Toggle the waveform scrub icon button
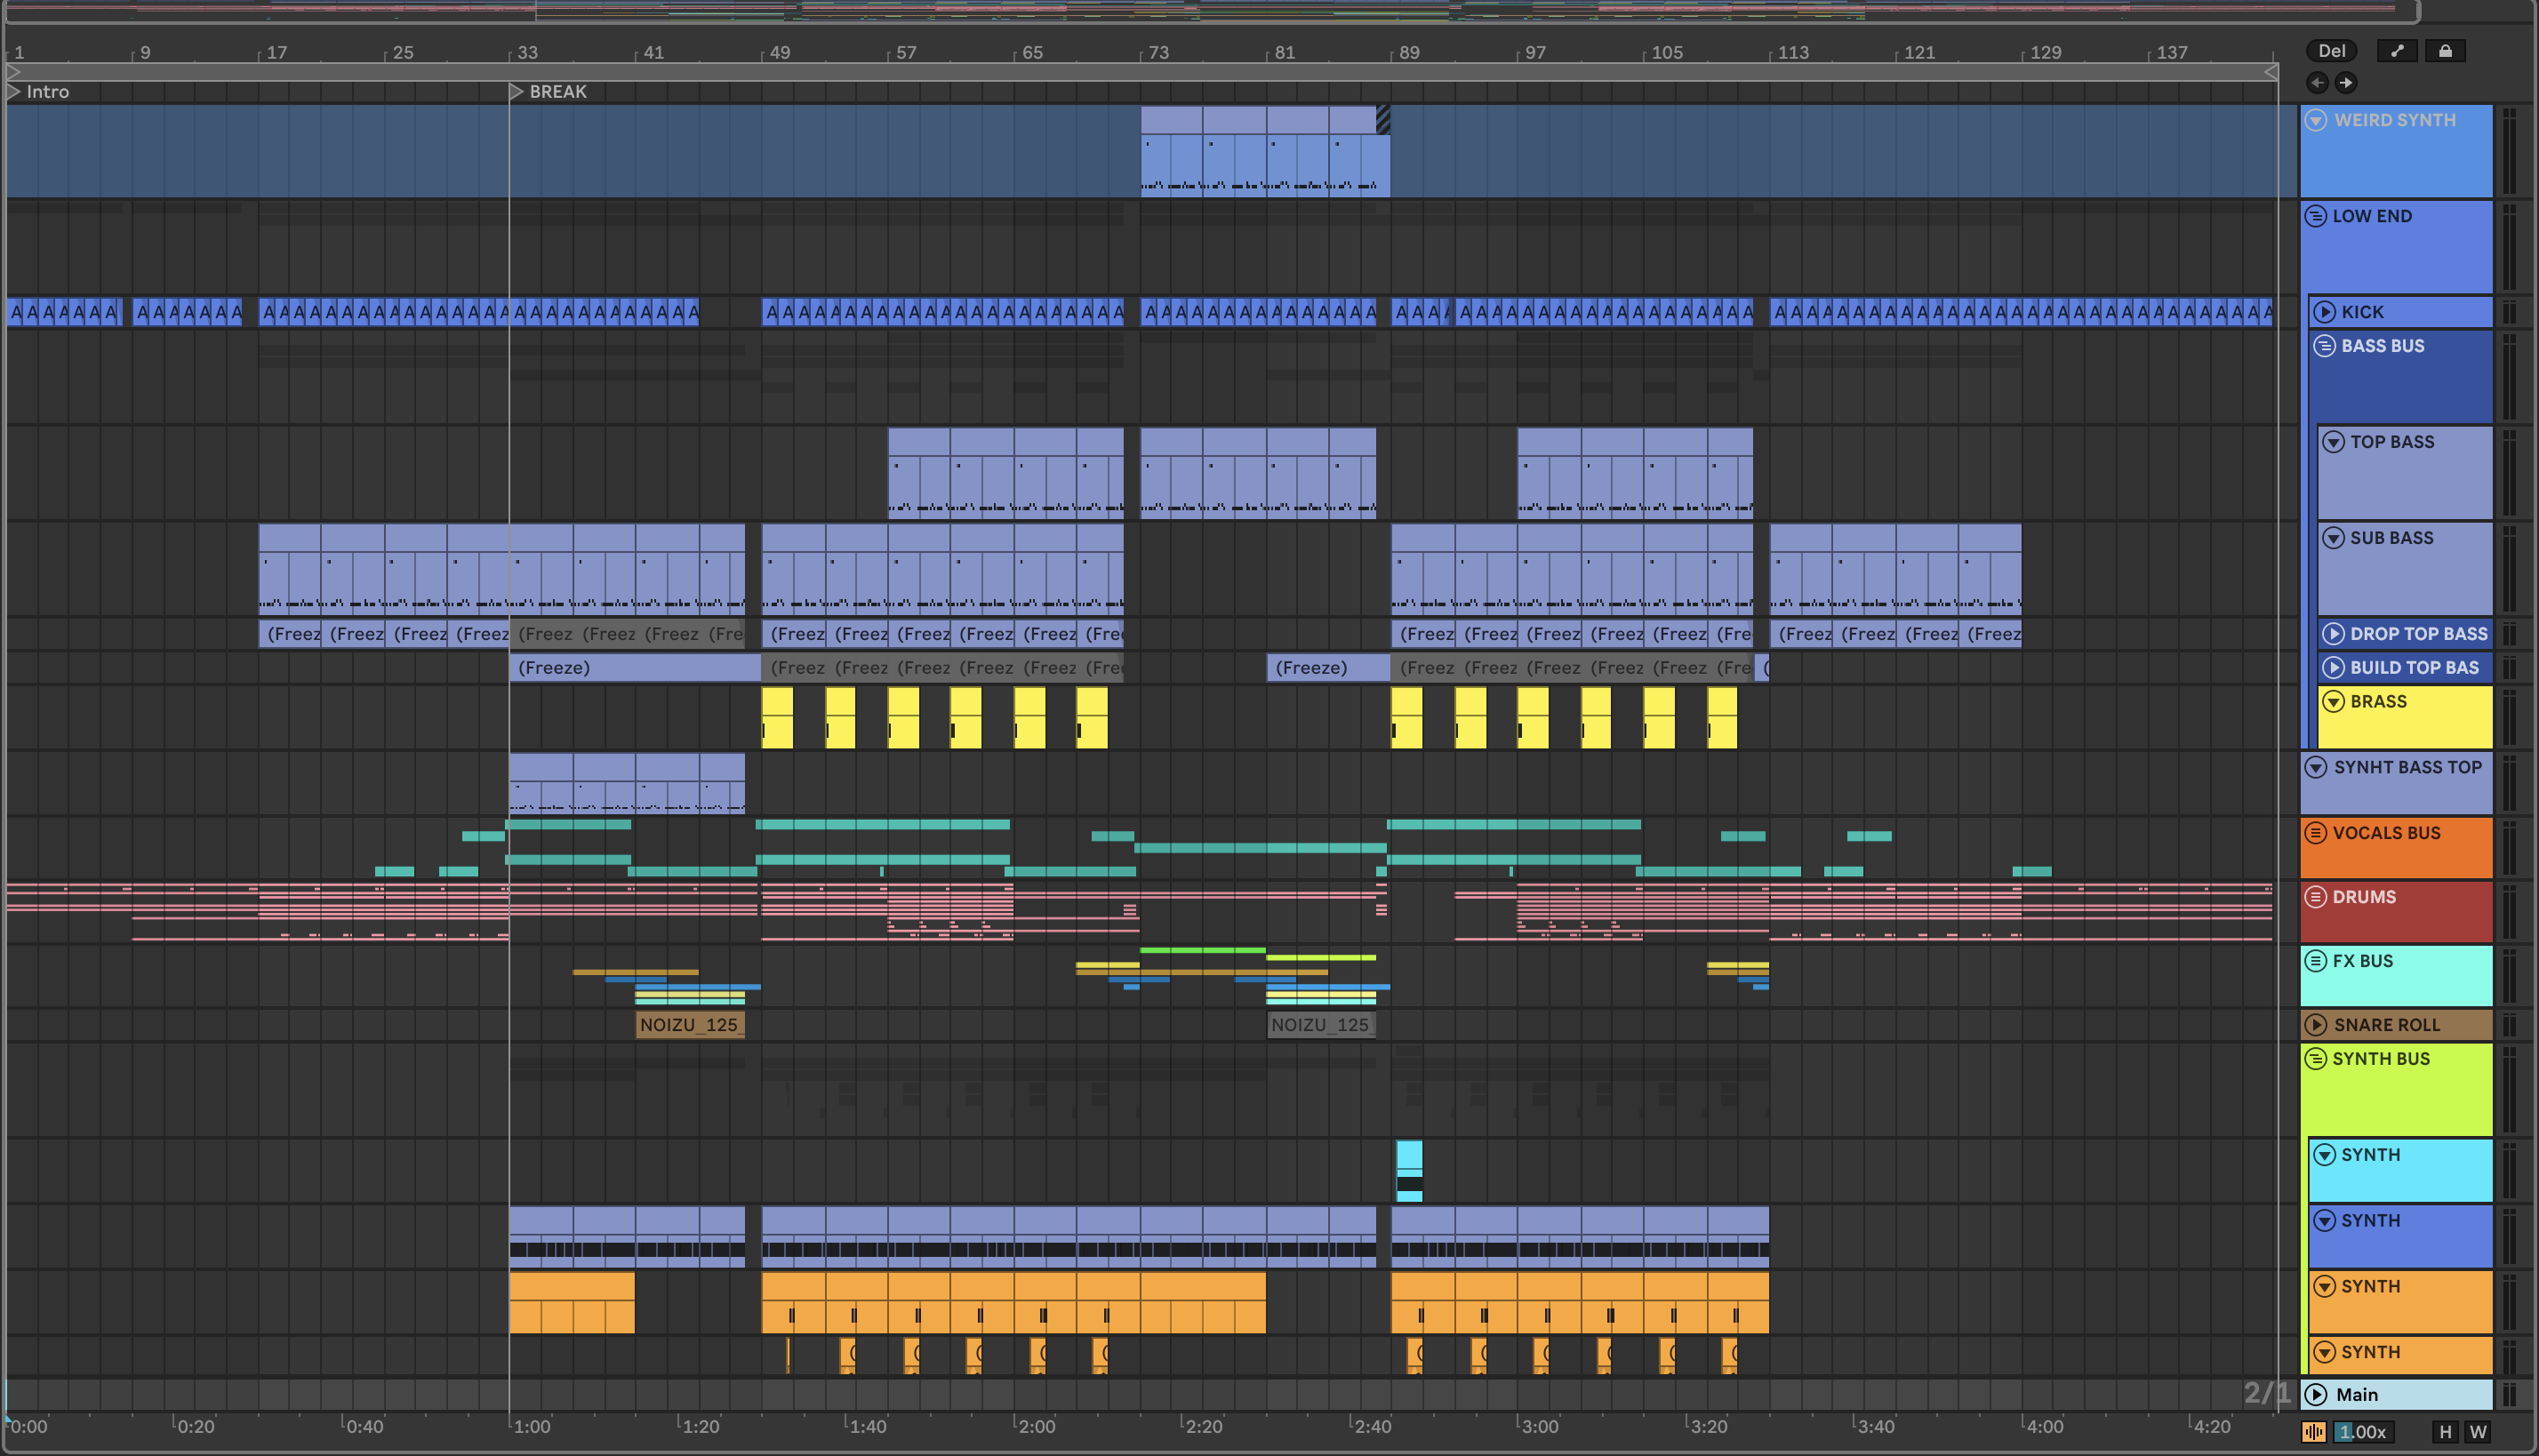This screenshot has height=1456, width=2539. coord(2313,1432)
